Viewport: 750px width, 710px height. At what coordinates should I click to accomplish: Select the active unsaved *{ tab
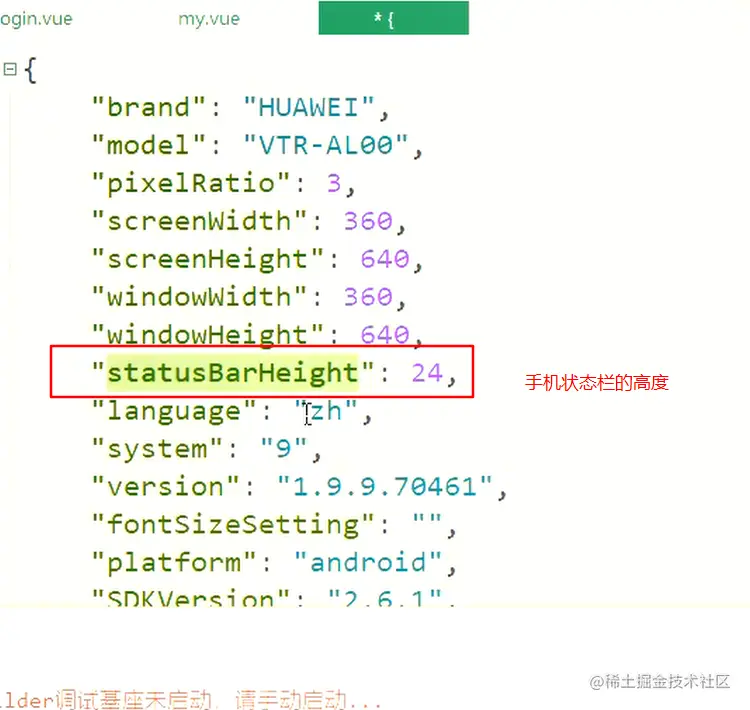tap(393, 18)
